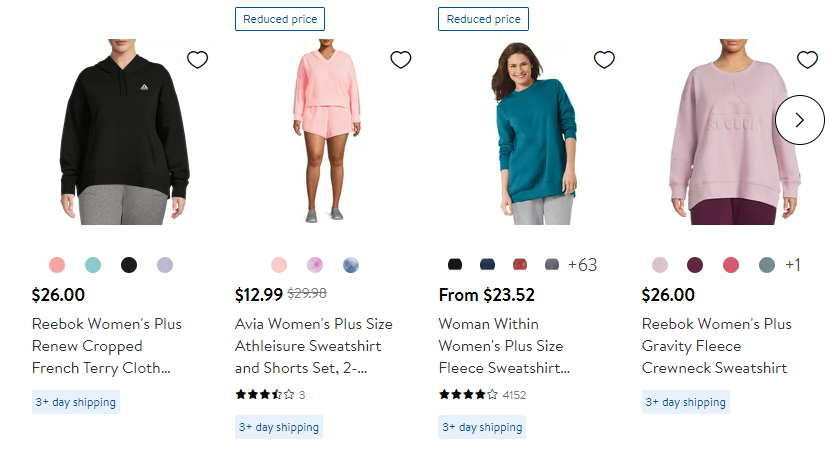Viewport: 839px width, 460px height.
Task: View the 4152 reviews star rating
Action: pyautogui.click(x=468, y=395)
